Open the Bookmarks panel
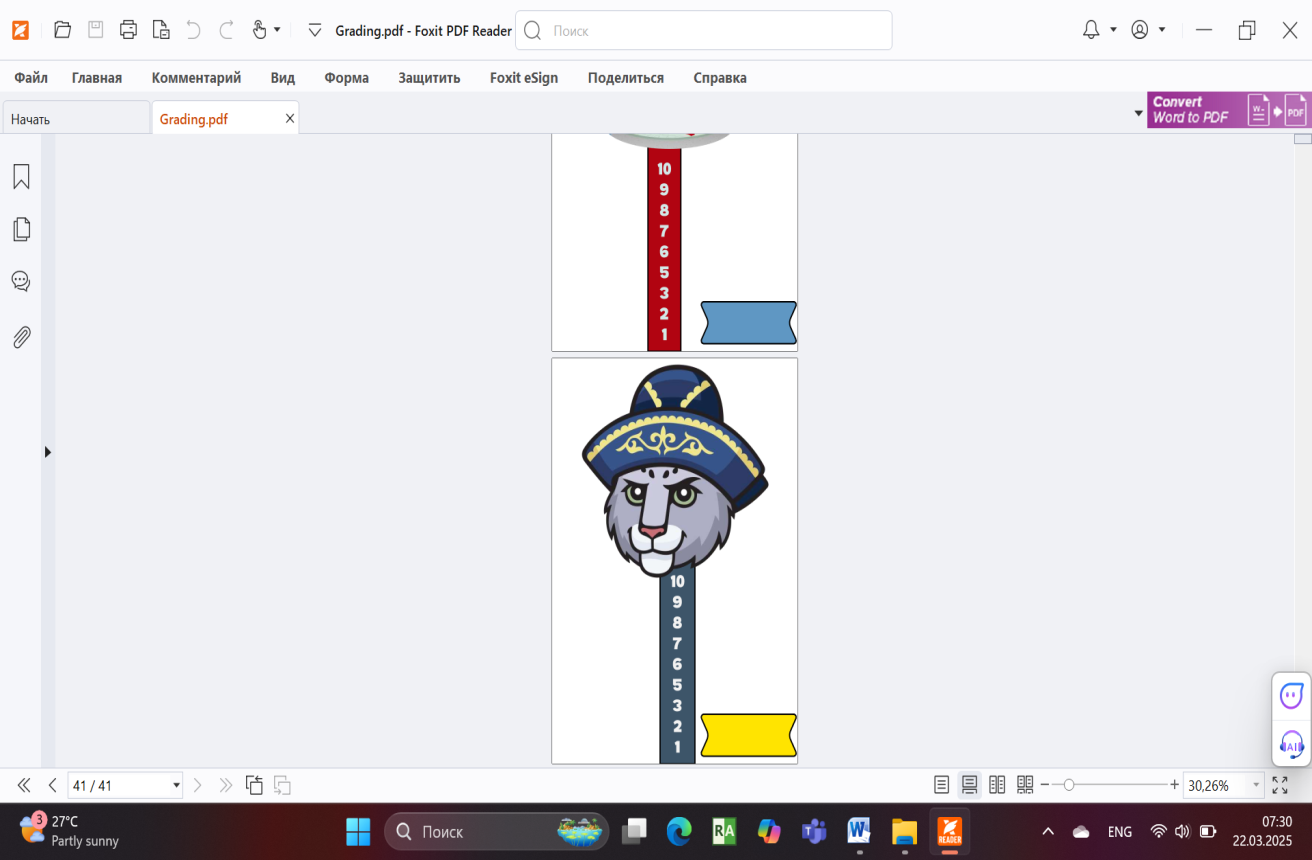Image resolution: width=1312 pixels, height=860 pixels. pyautogui.click(x=21, y=177)
